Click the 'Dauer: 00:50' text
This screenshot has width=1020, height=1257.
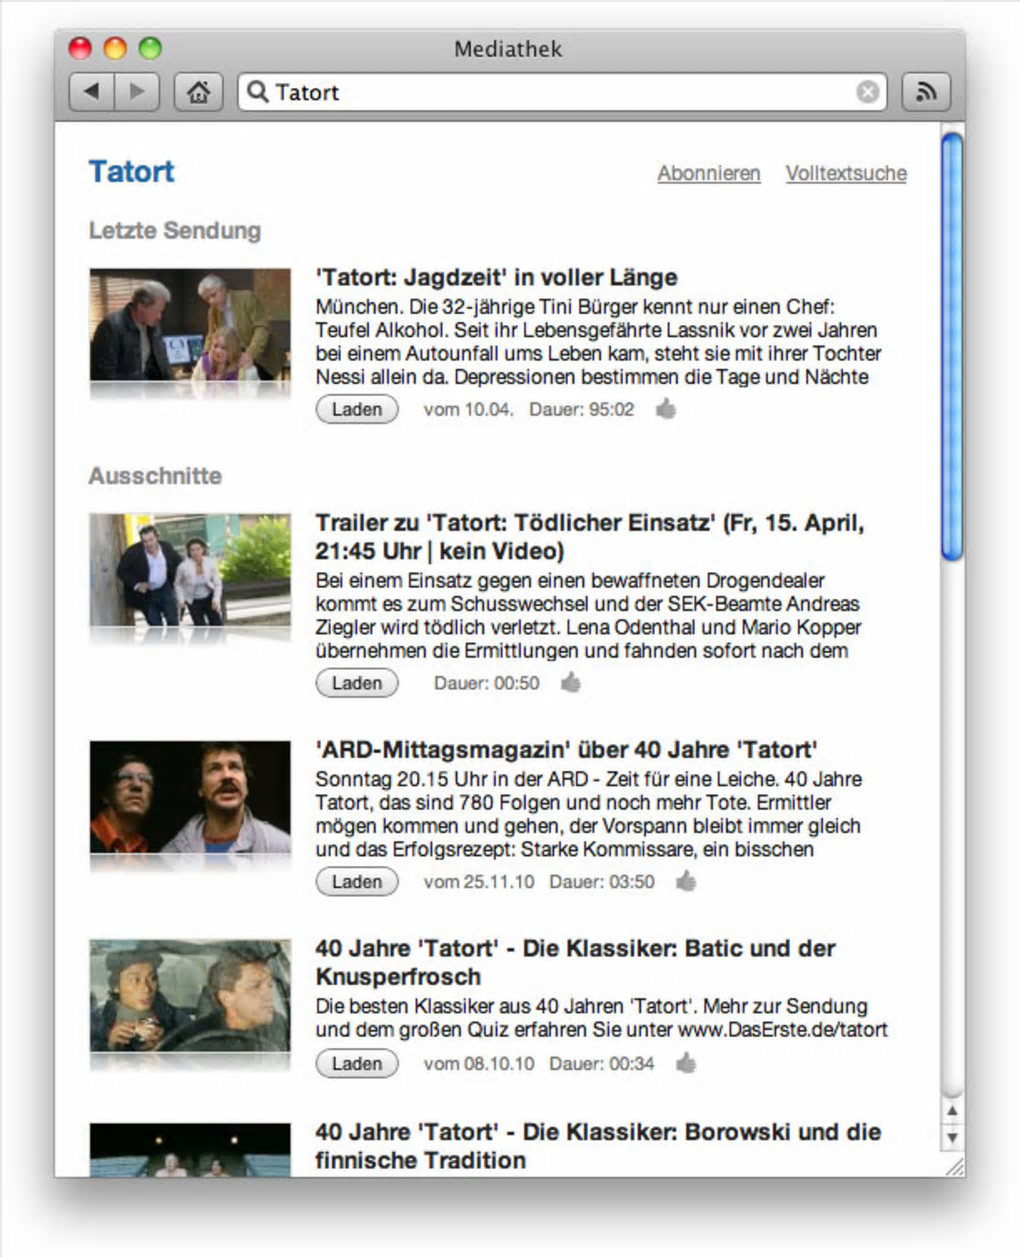pos(486,683)
